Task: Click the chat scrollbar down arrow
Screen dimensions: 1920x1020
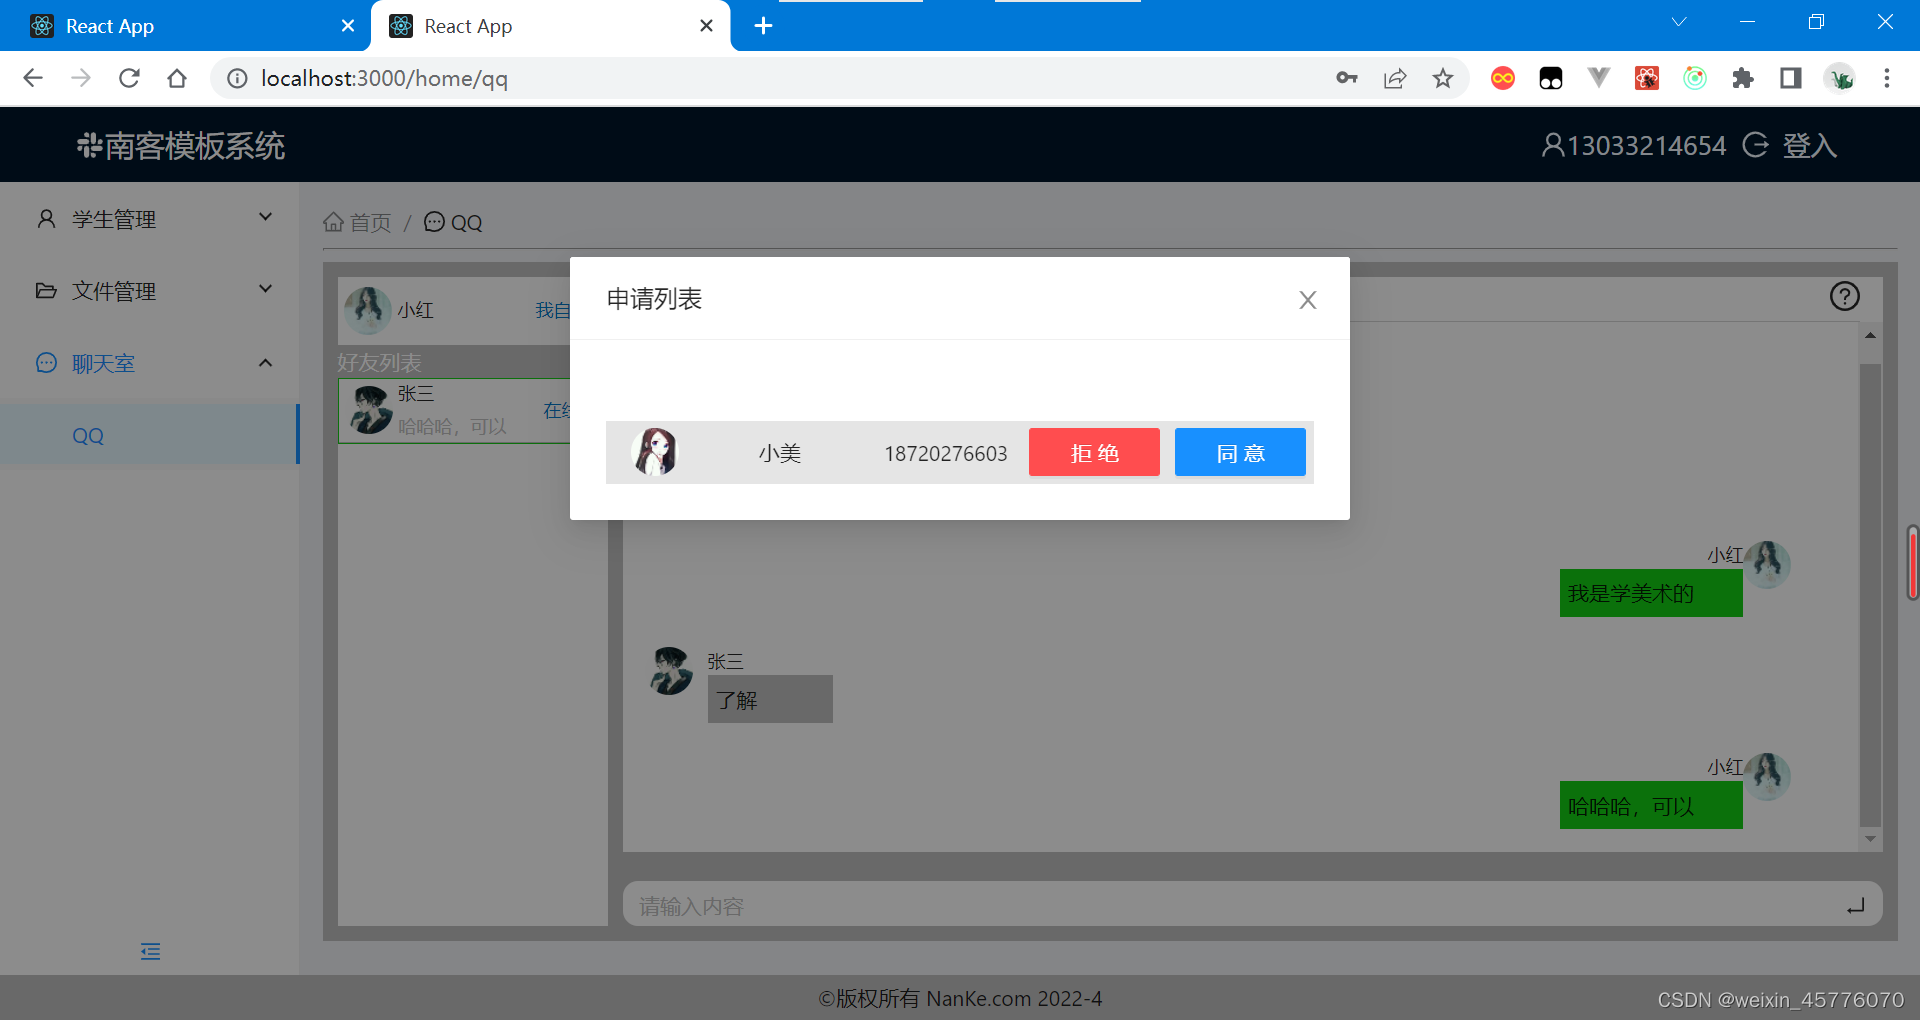Action: (1870, 838)
